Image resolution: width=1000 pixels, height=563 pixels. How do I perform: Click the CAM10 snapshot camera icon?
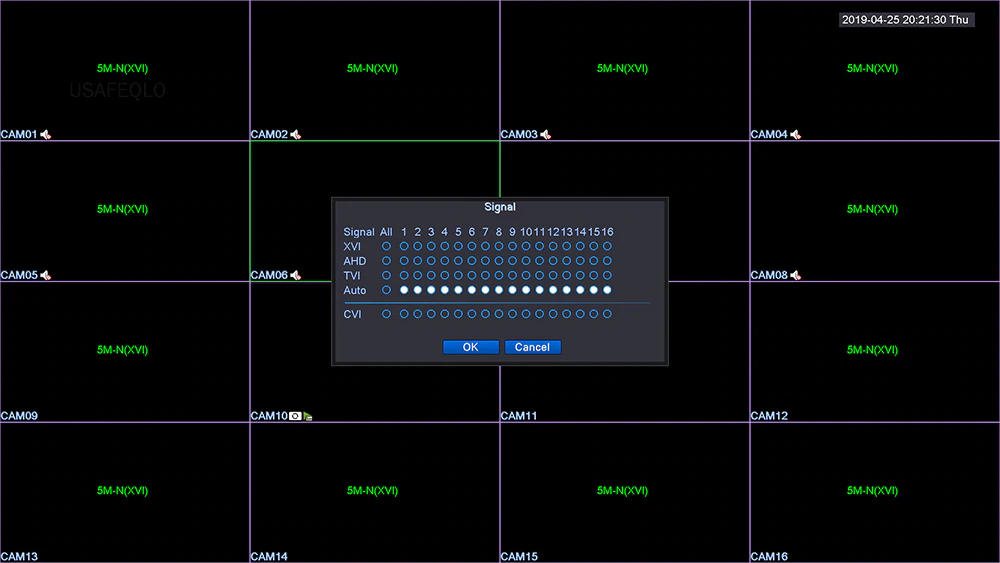point(295,416)
